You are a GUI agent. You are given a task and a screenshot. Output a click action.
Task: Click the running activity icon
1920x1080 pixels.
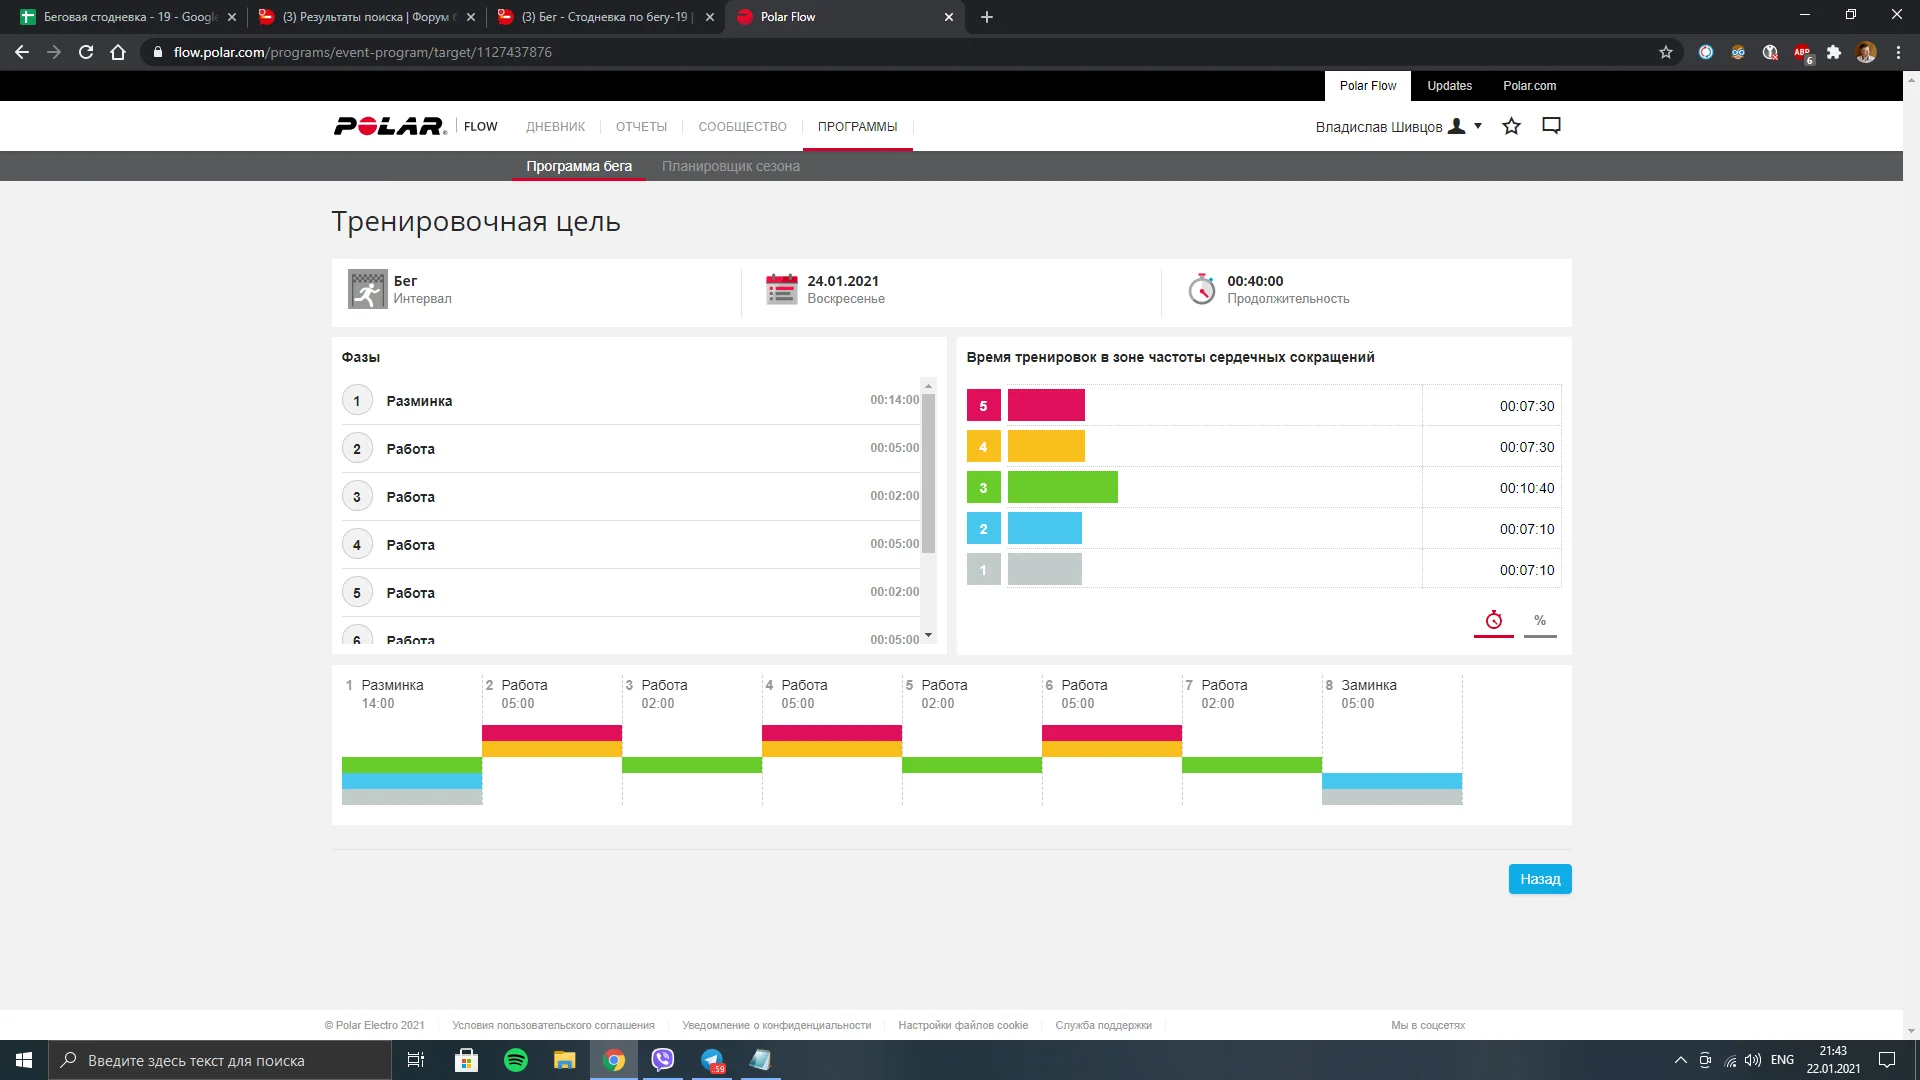point(367,289)
